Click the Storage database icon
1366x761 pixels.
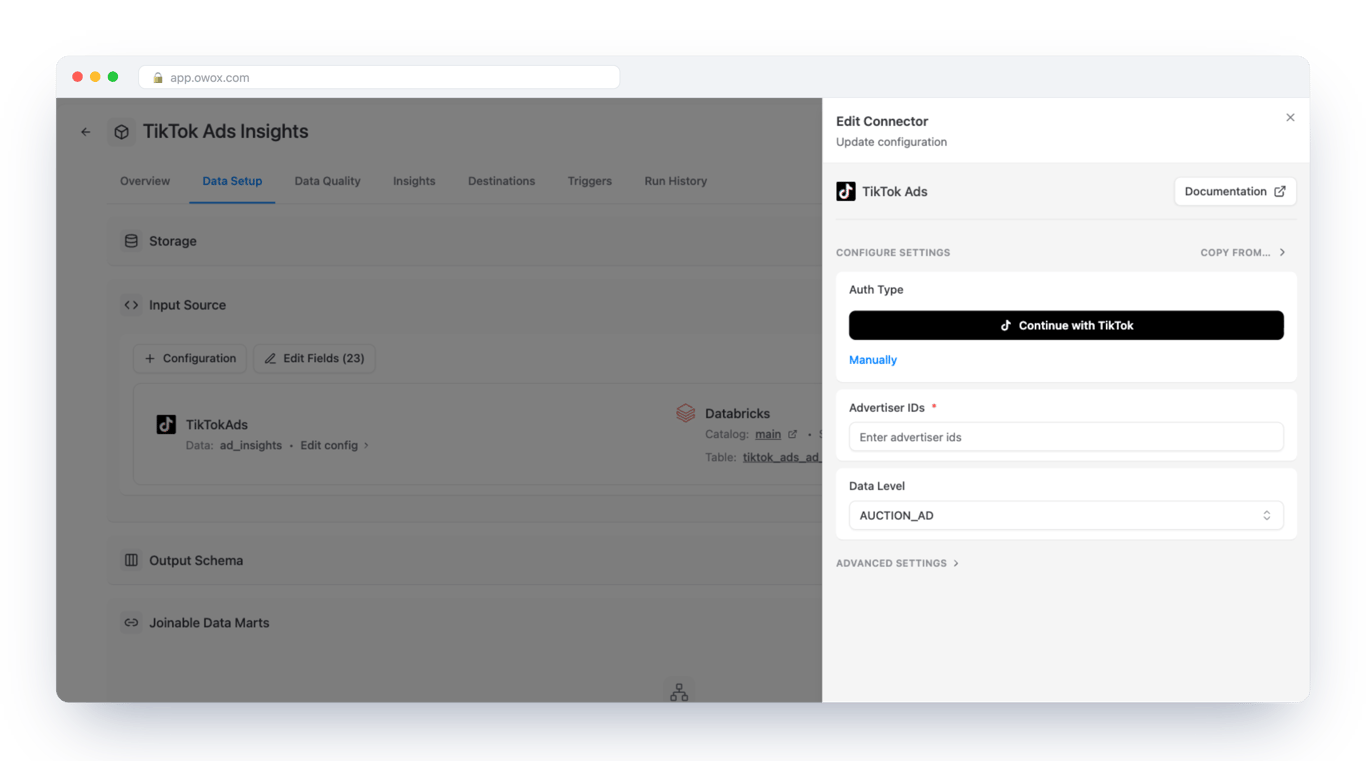point(131,241)
